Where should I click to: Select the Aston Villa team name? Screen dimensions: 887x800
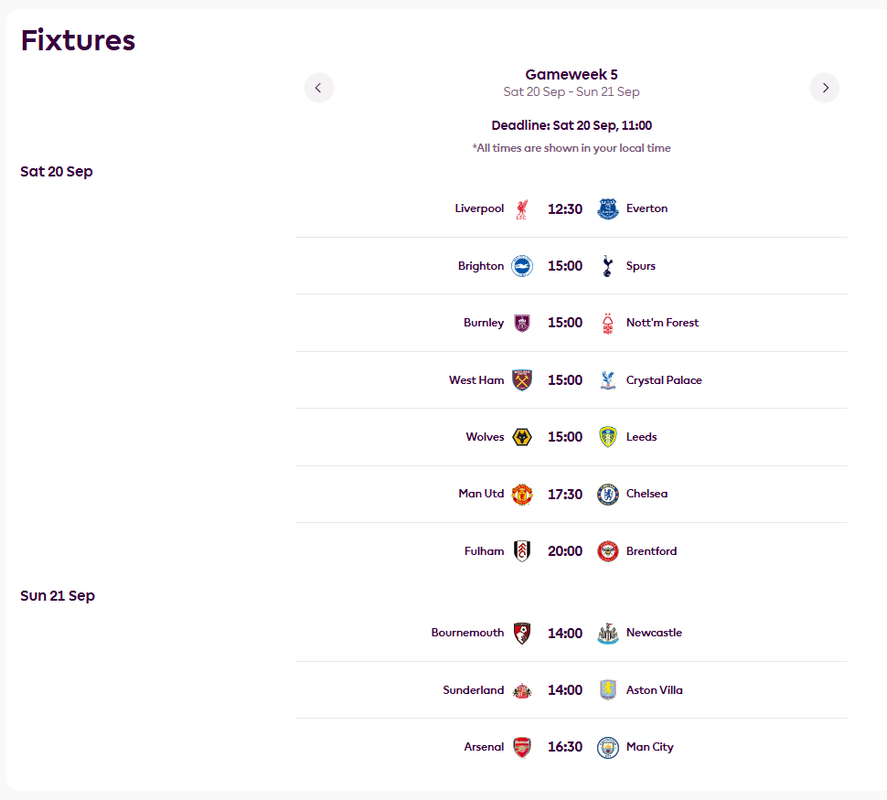654,690
